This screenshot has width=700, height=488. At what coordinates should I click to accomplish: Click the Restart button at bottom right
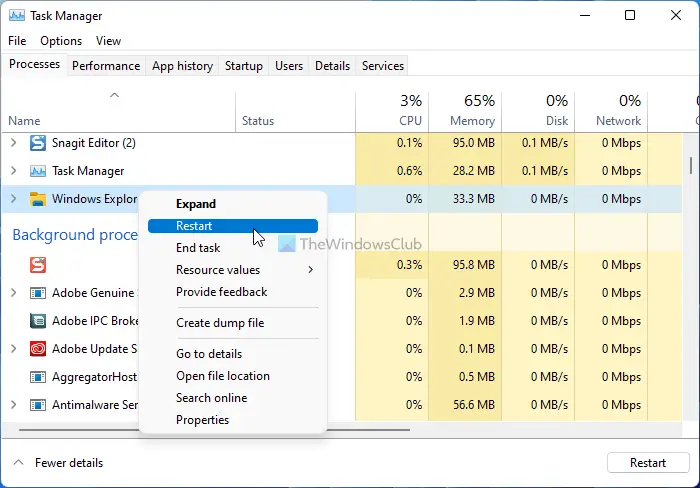[648, 463]
